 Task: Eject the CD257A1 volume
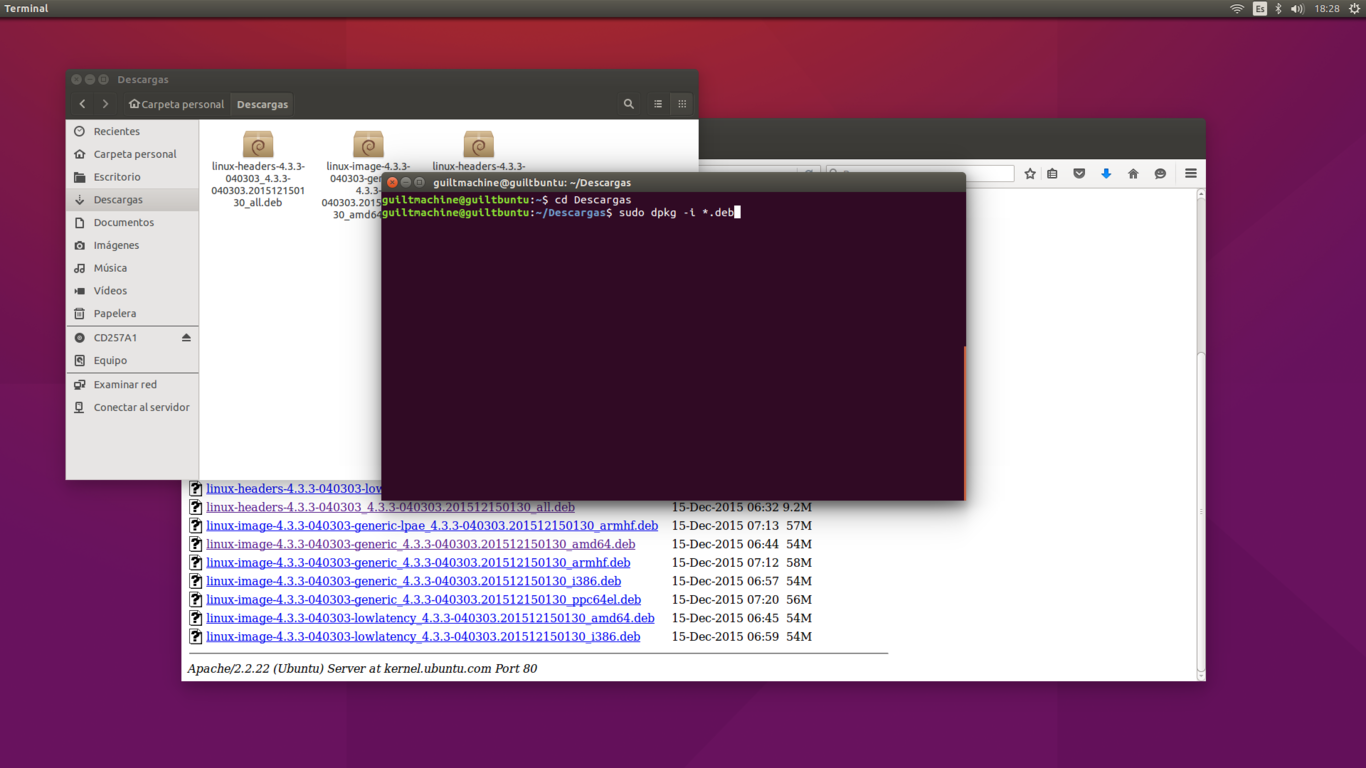[x=185, y=337]
